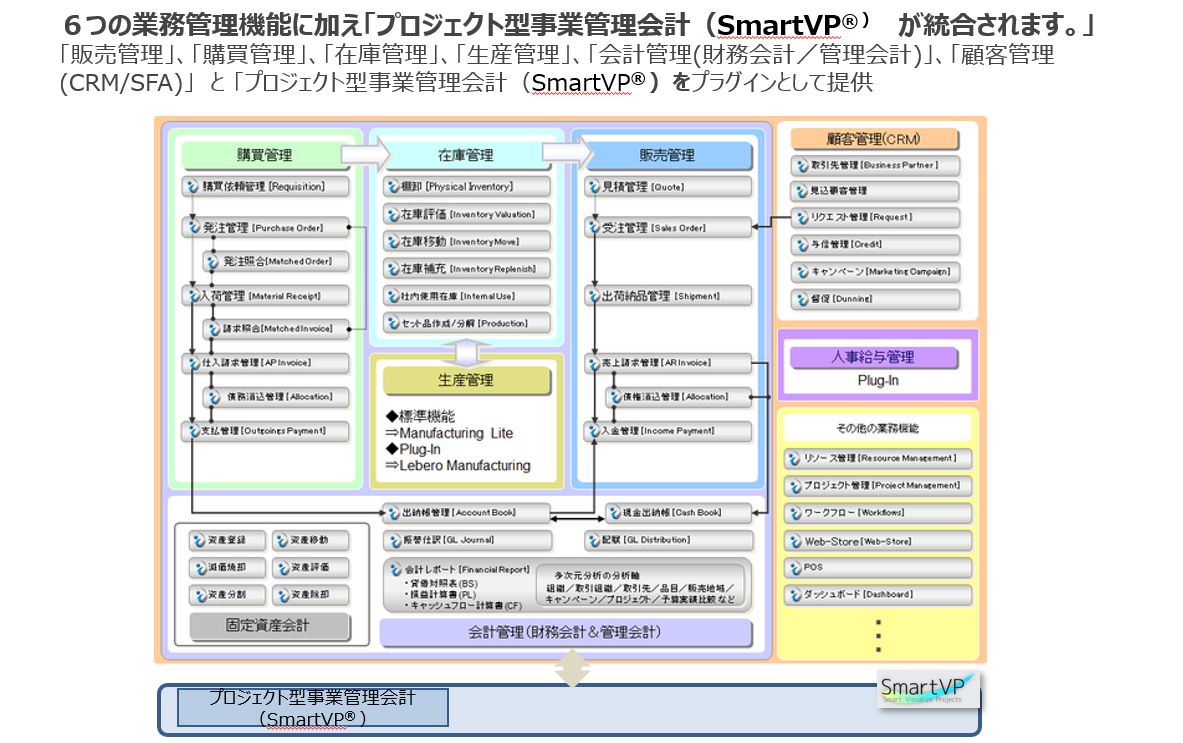Select 受注管理 [Sales Order] box

pos(668,227)
